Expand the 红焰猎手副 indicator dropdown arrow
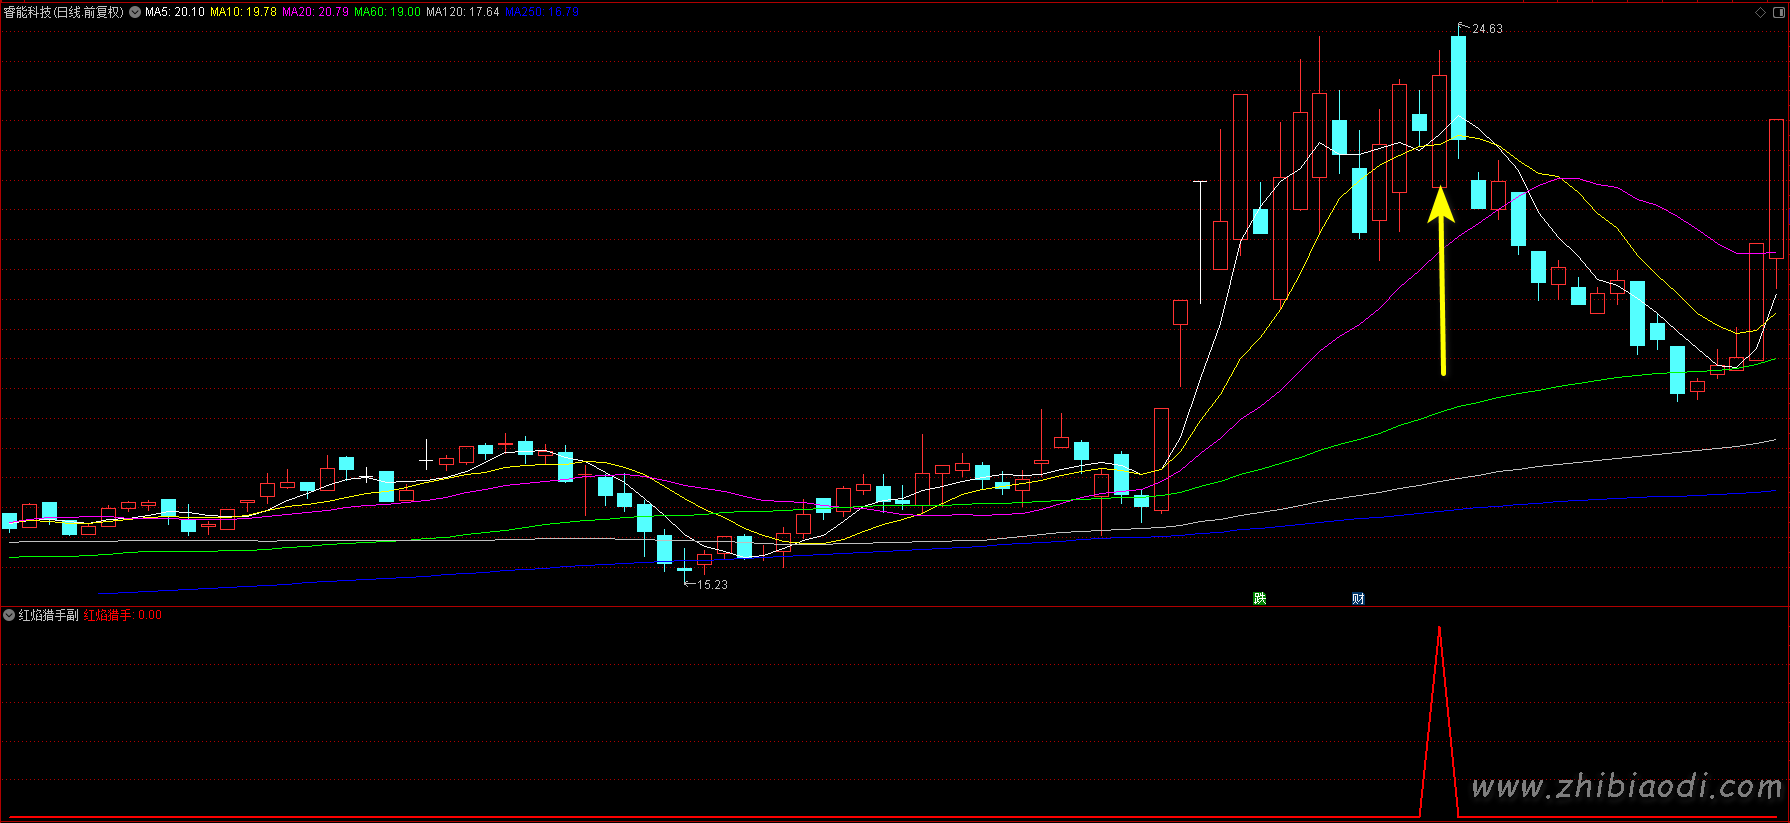The height and width of the screenshot is (823, 1790). click(9, 615)
